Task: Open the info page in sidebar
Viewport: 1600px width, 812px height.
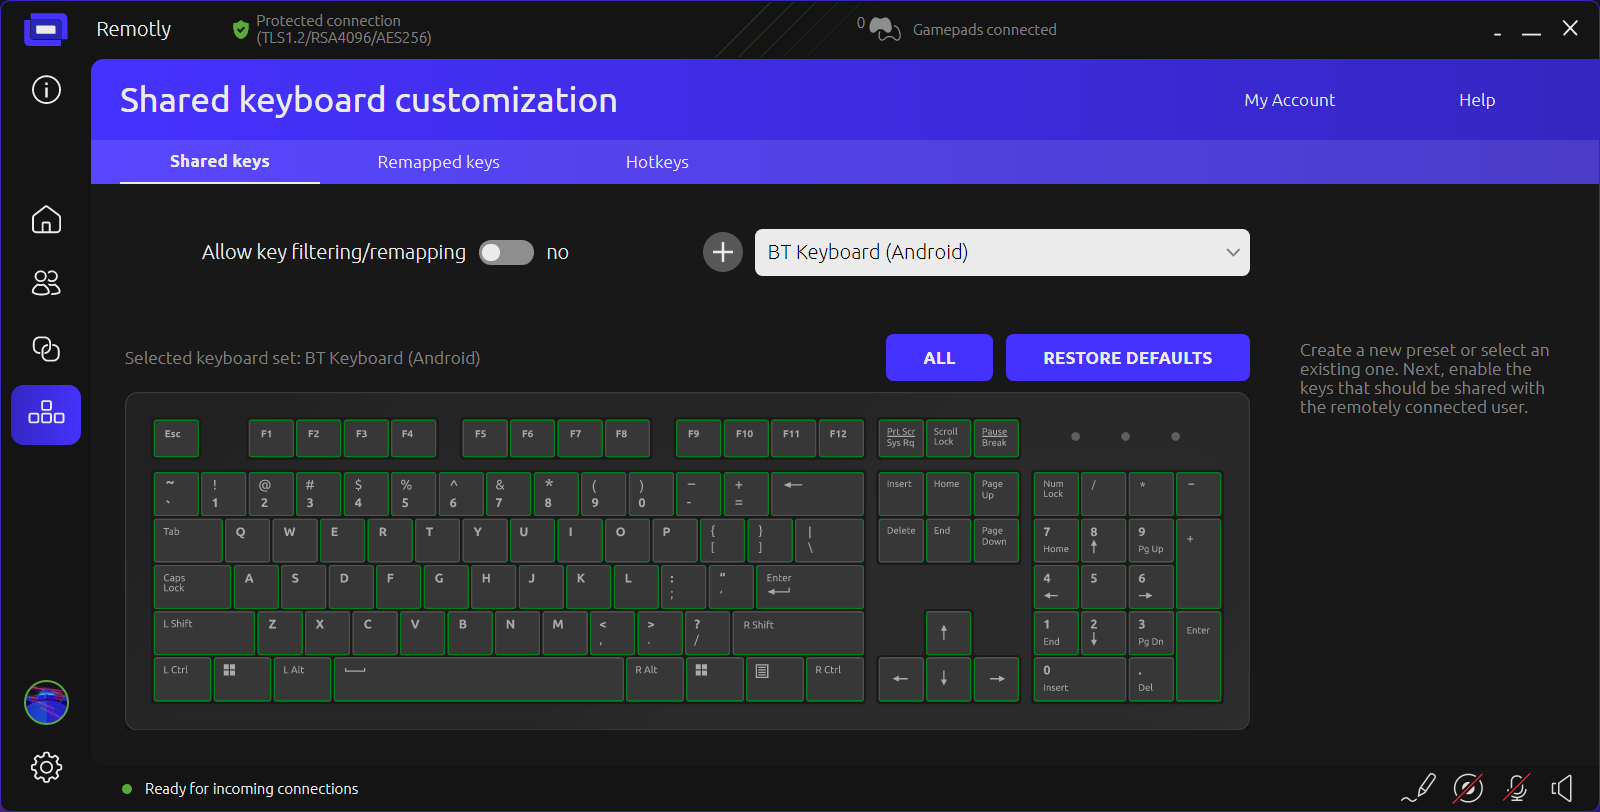Action: click(46, 90)
